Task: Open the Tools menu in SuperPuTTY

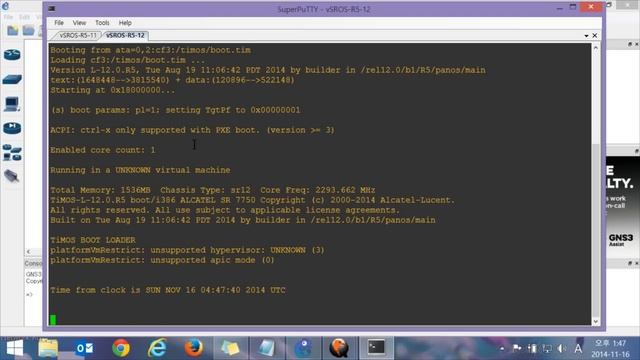Action: click(102, 23)
